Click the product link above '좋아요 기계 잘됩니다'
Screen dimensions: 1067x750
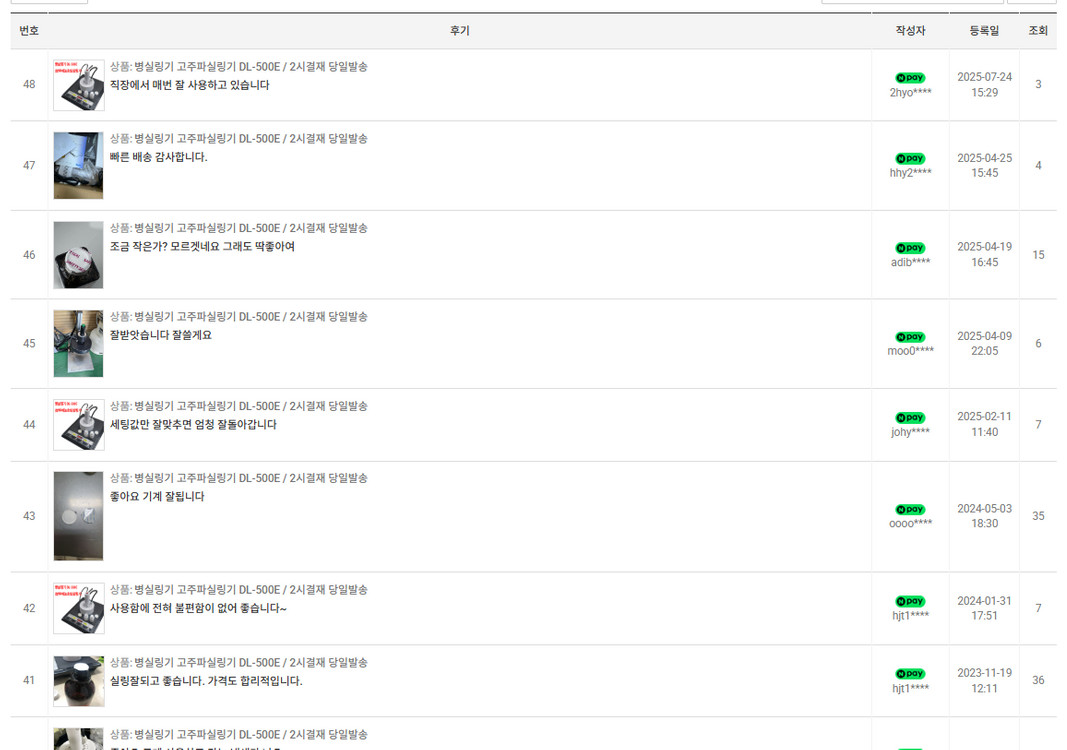(238, 478)
